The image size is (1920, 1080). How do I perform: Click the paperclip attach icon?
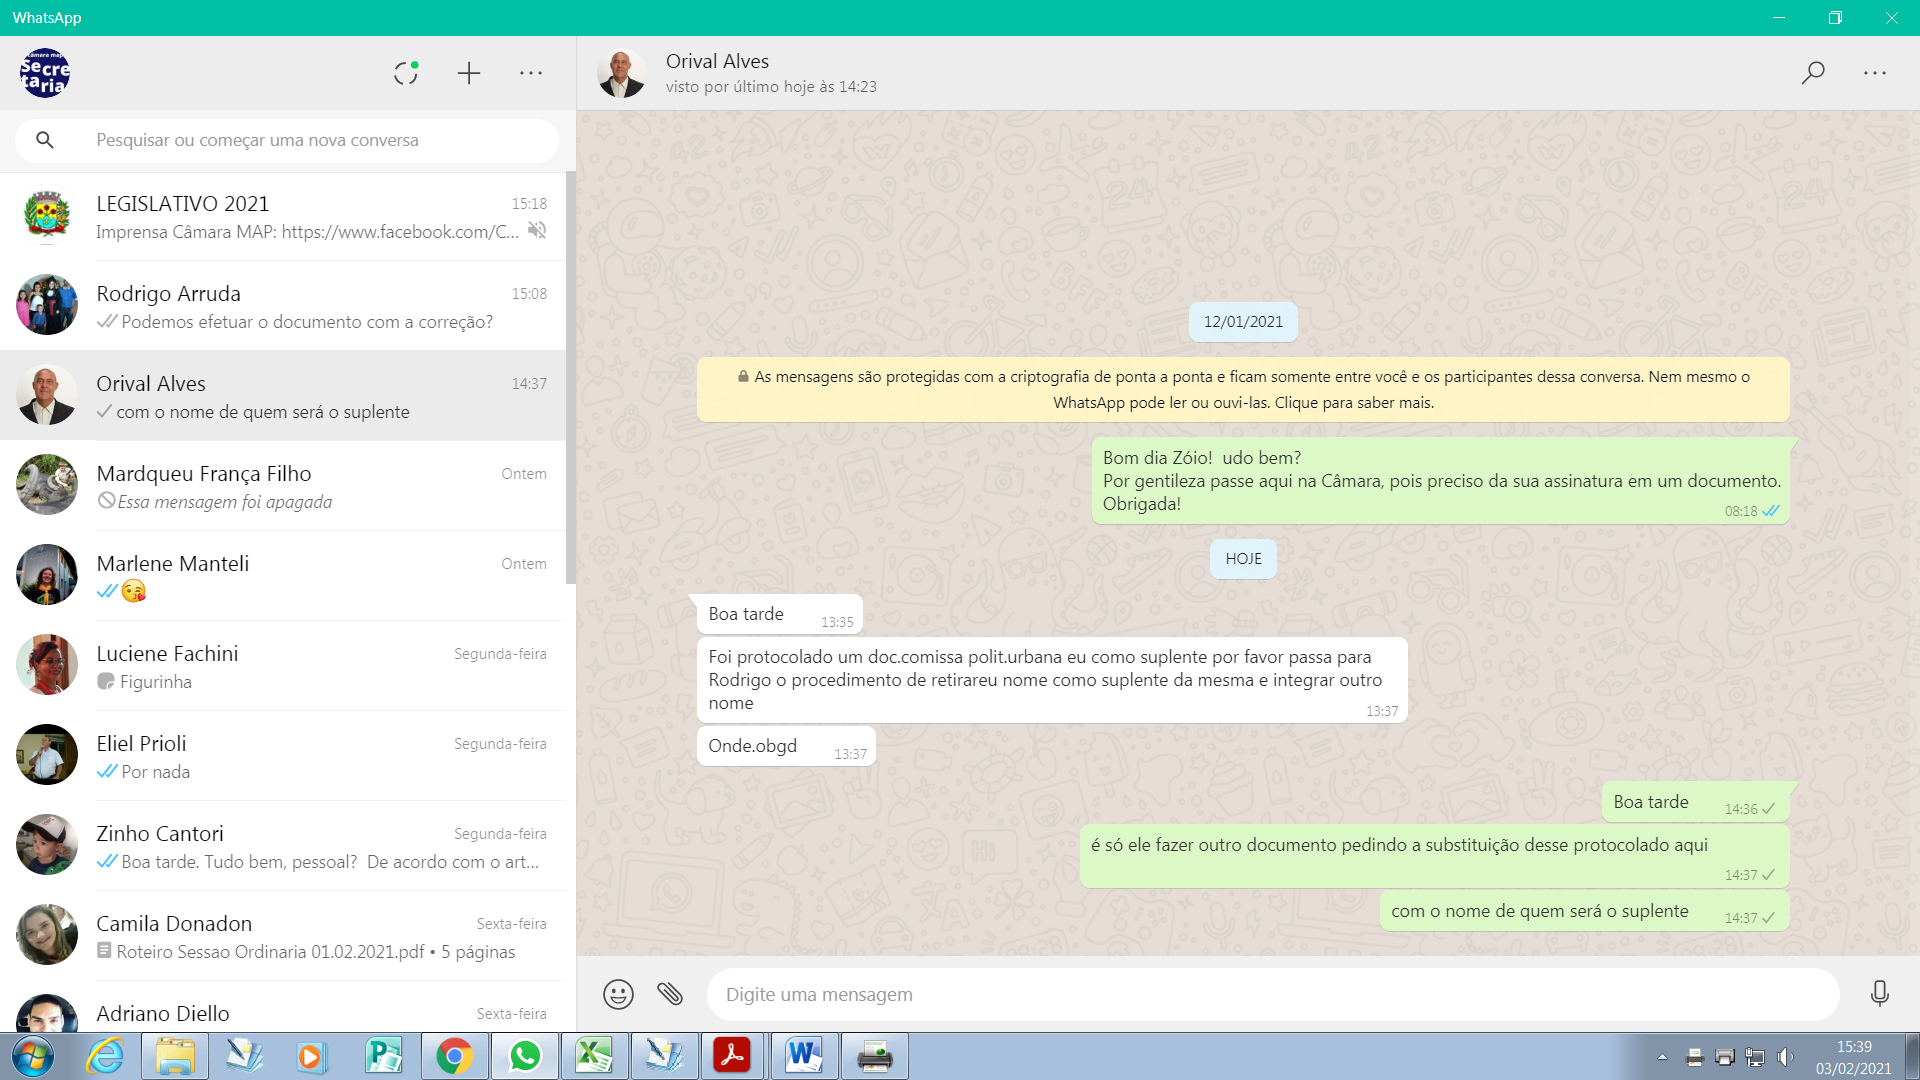pos(670,994)
